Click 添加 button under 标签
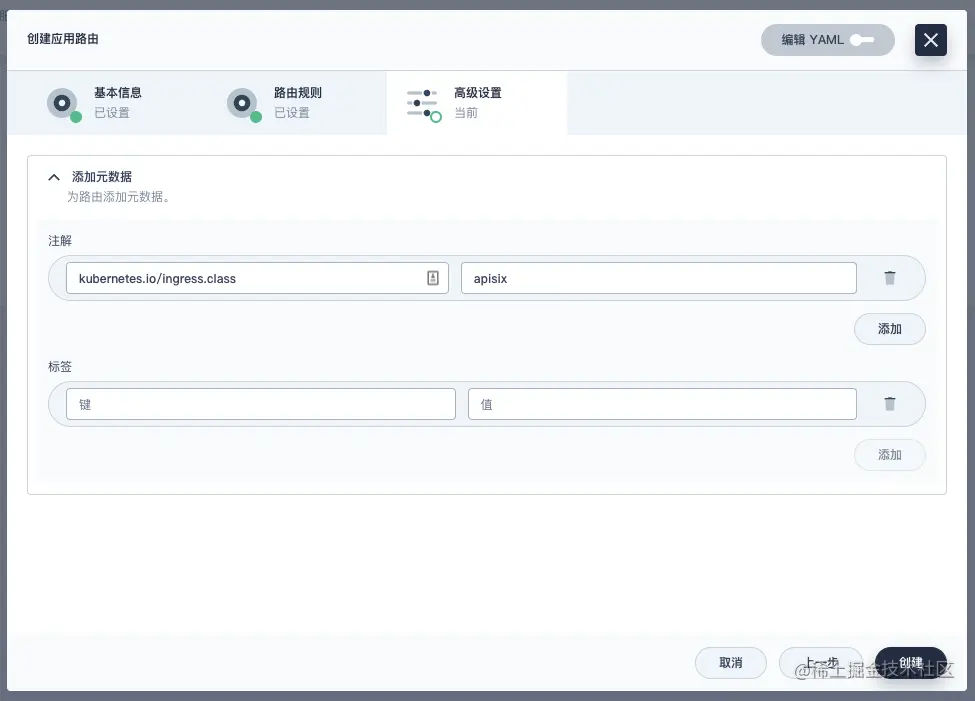The width and height of the screenshot is (975, 701). 890,455
